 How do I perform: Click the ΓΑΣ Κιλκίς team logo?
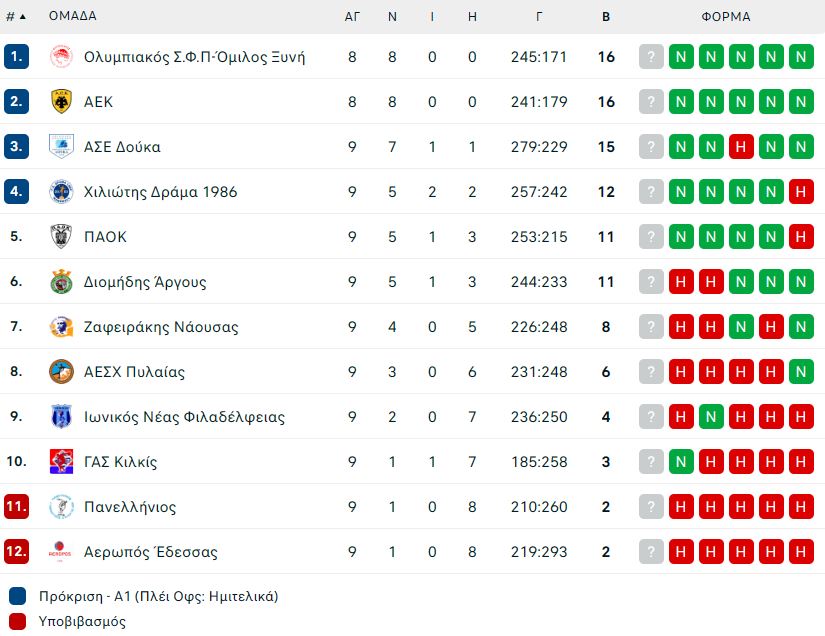point(61,461)
